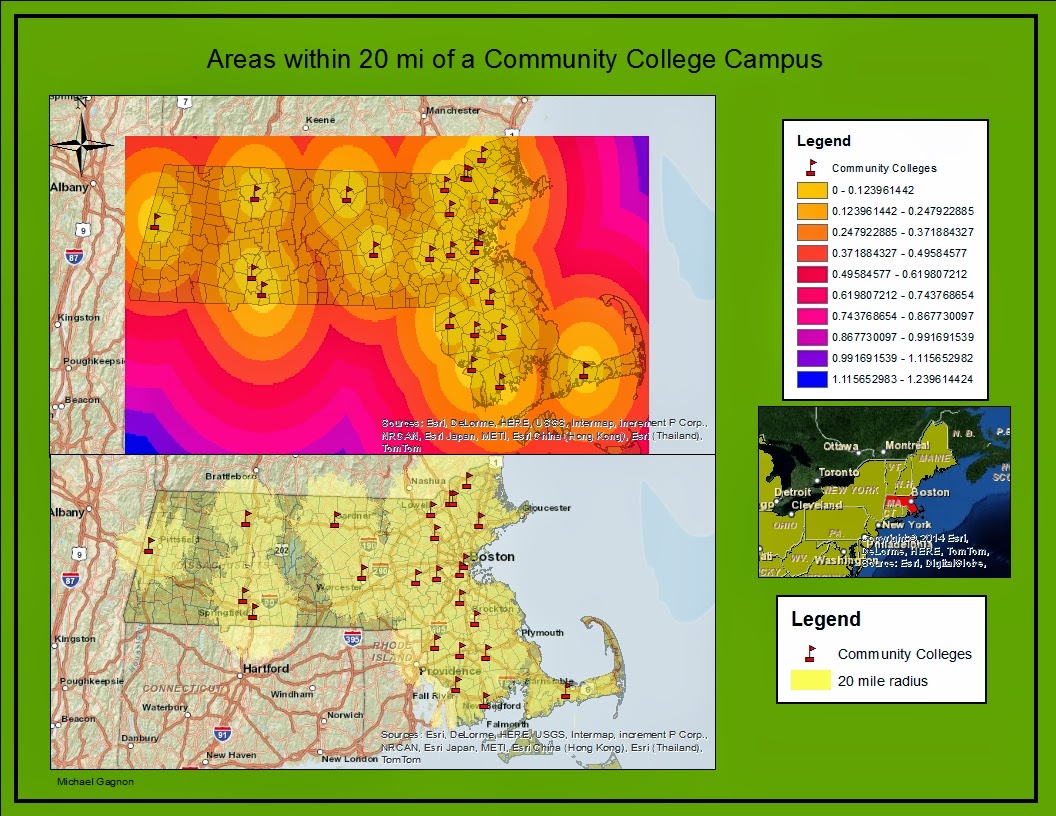Click the Route 9 shield near Kingston
Viewport: 1056px width, 816px height.
78,553
